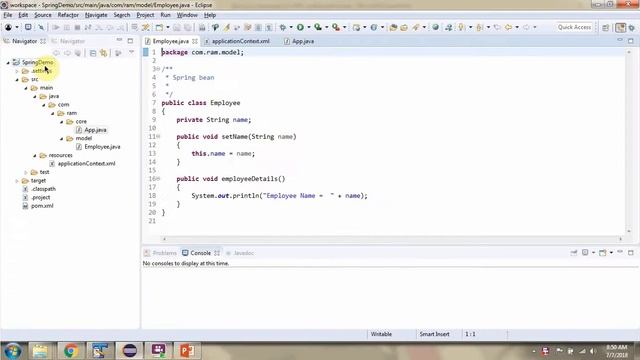Click the Open Type toolbar icon
Image resolution: width=640 pixels, height=360 pixels.
tap(393, 27)
